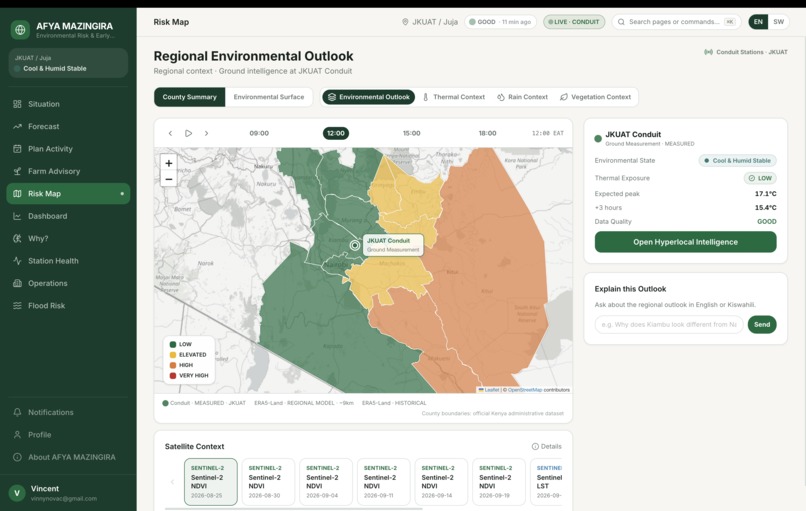Click the AFYA MAZINGIRA globe logo
Screen dimensions: 806x511
(20, 30)
